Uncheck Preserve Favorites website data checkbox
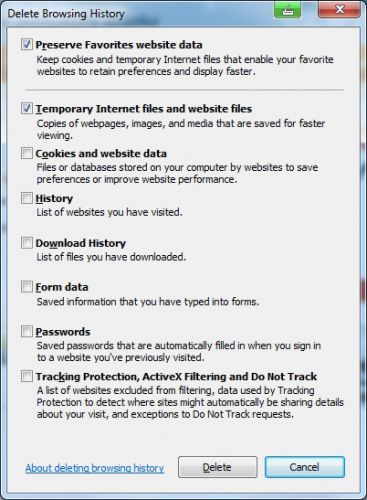This screenshot has width=367, height=500. point(27,44)
